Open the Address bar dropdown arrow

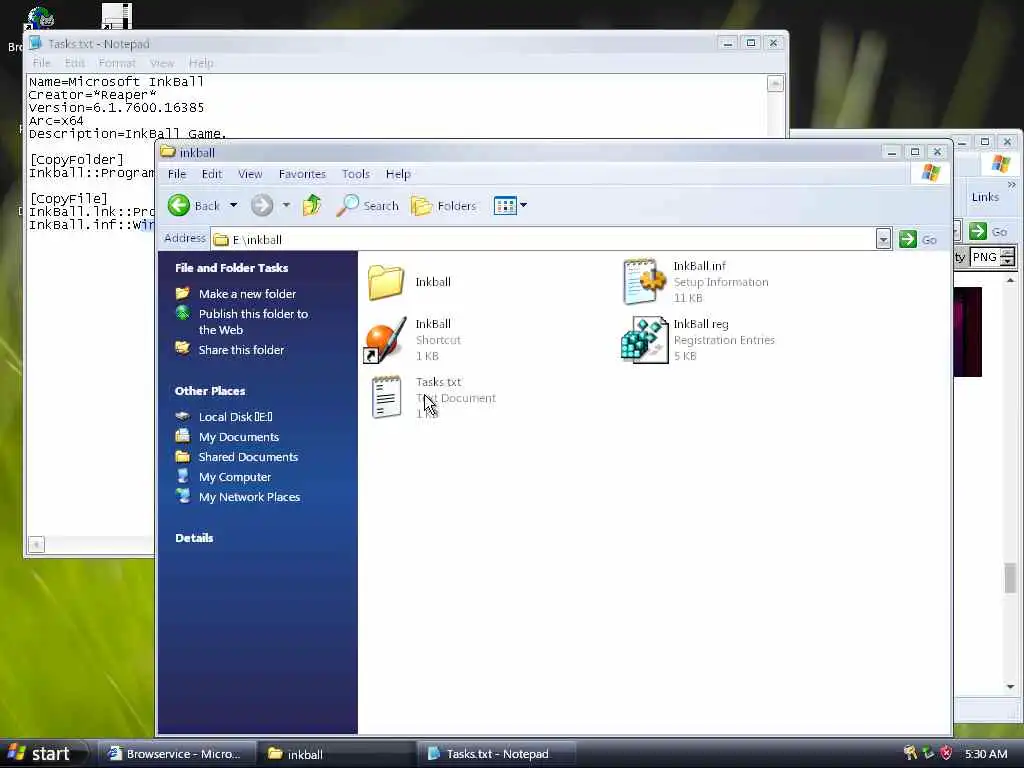point(883,239)
